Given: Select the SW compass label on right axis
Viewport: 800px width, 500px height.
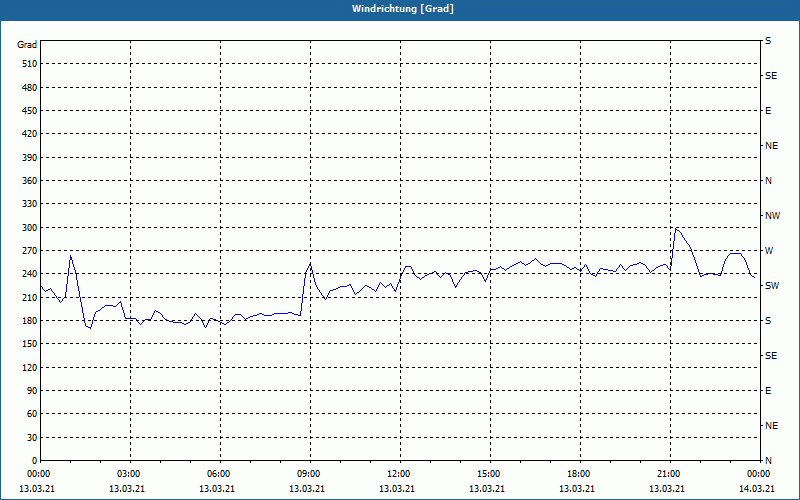Looking at the screenshot, I should [x=772, y=286].
